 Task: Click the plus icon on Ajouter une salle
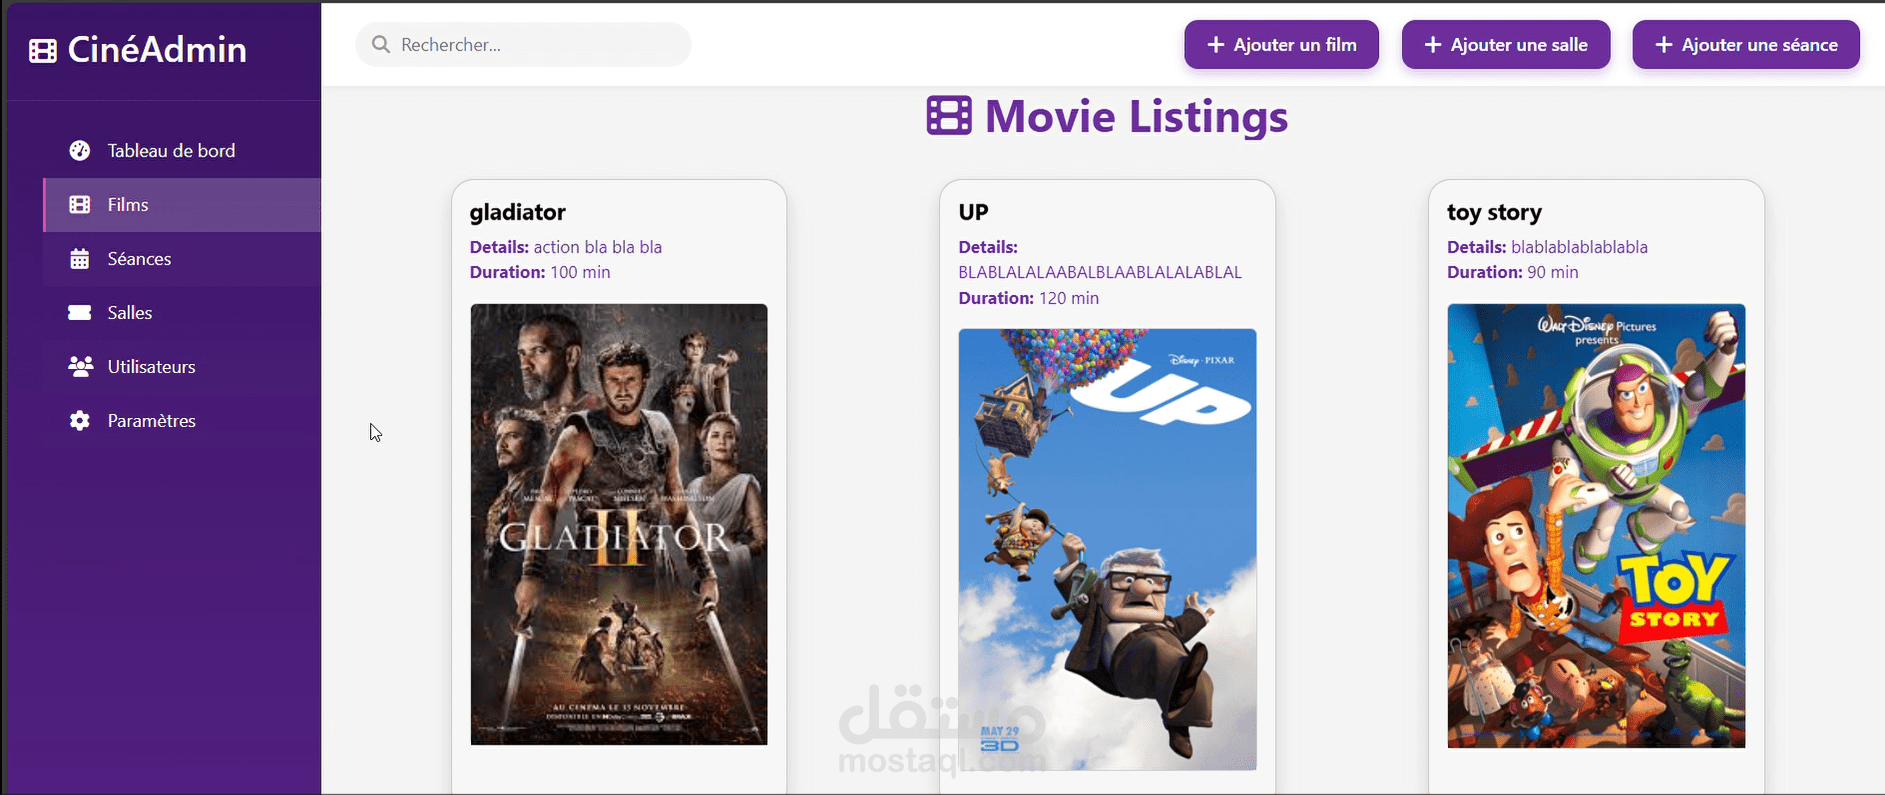1433,45
